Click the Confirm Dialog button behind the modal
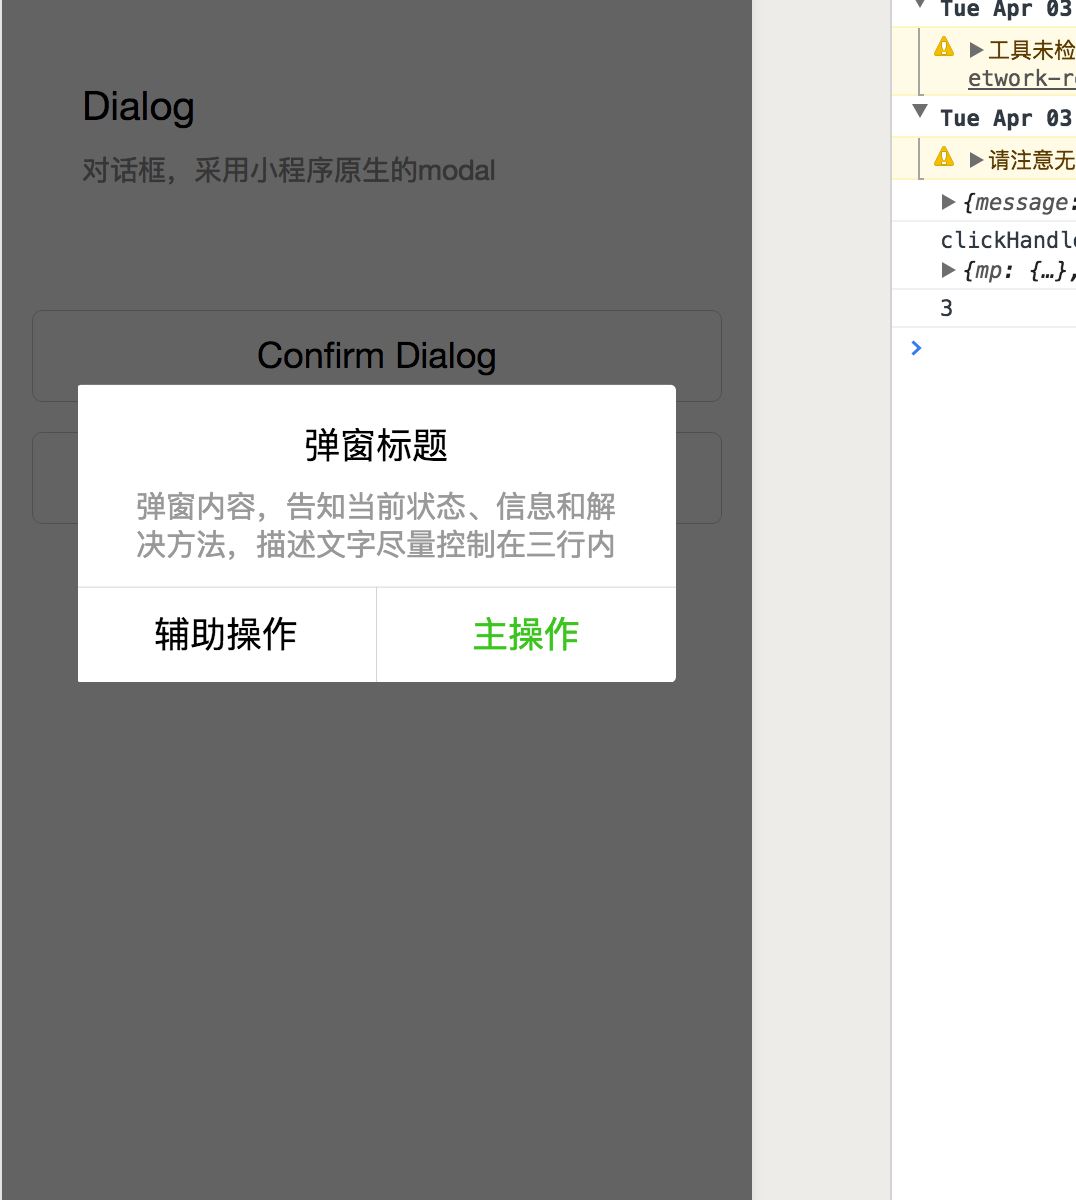 (x=377, y=356)
